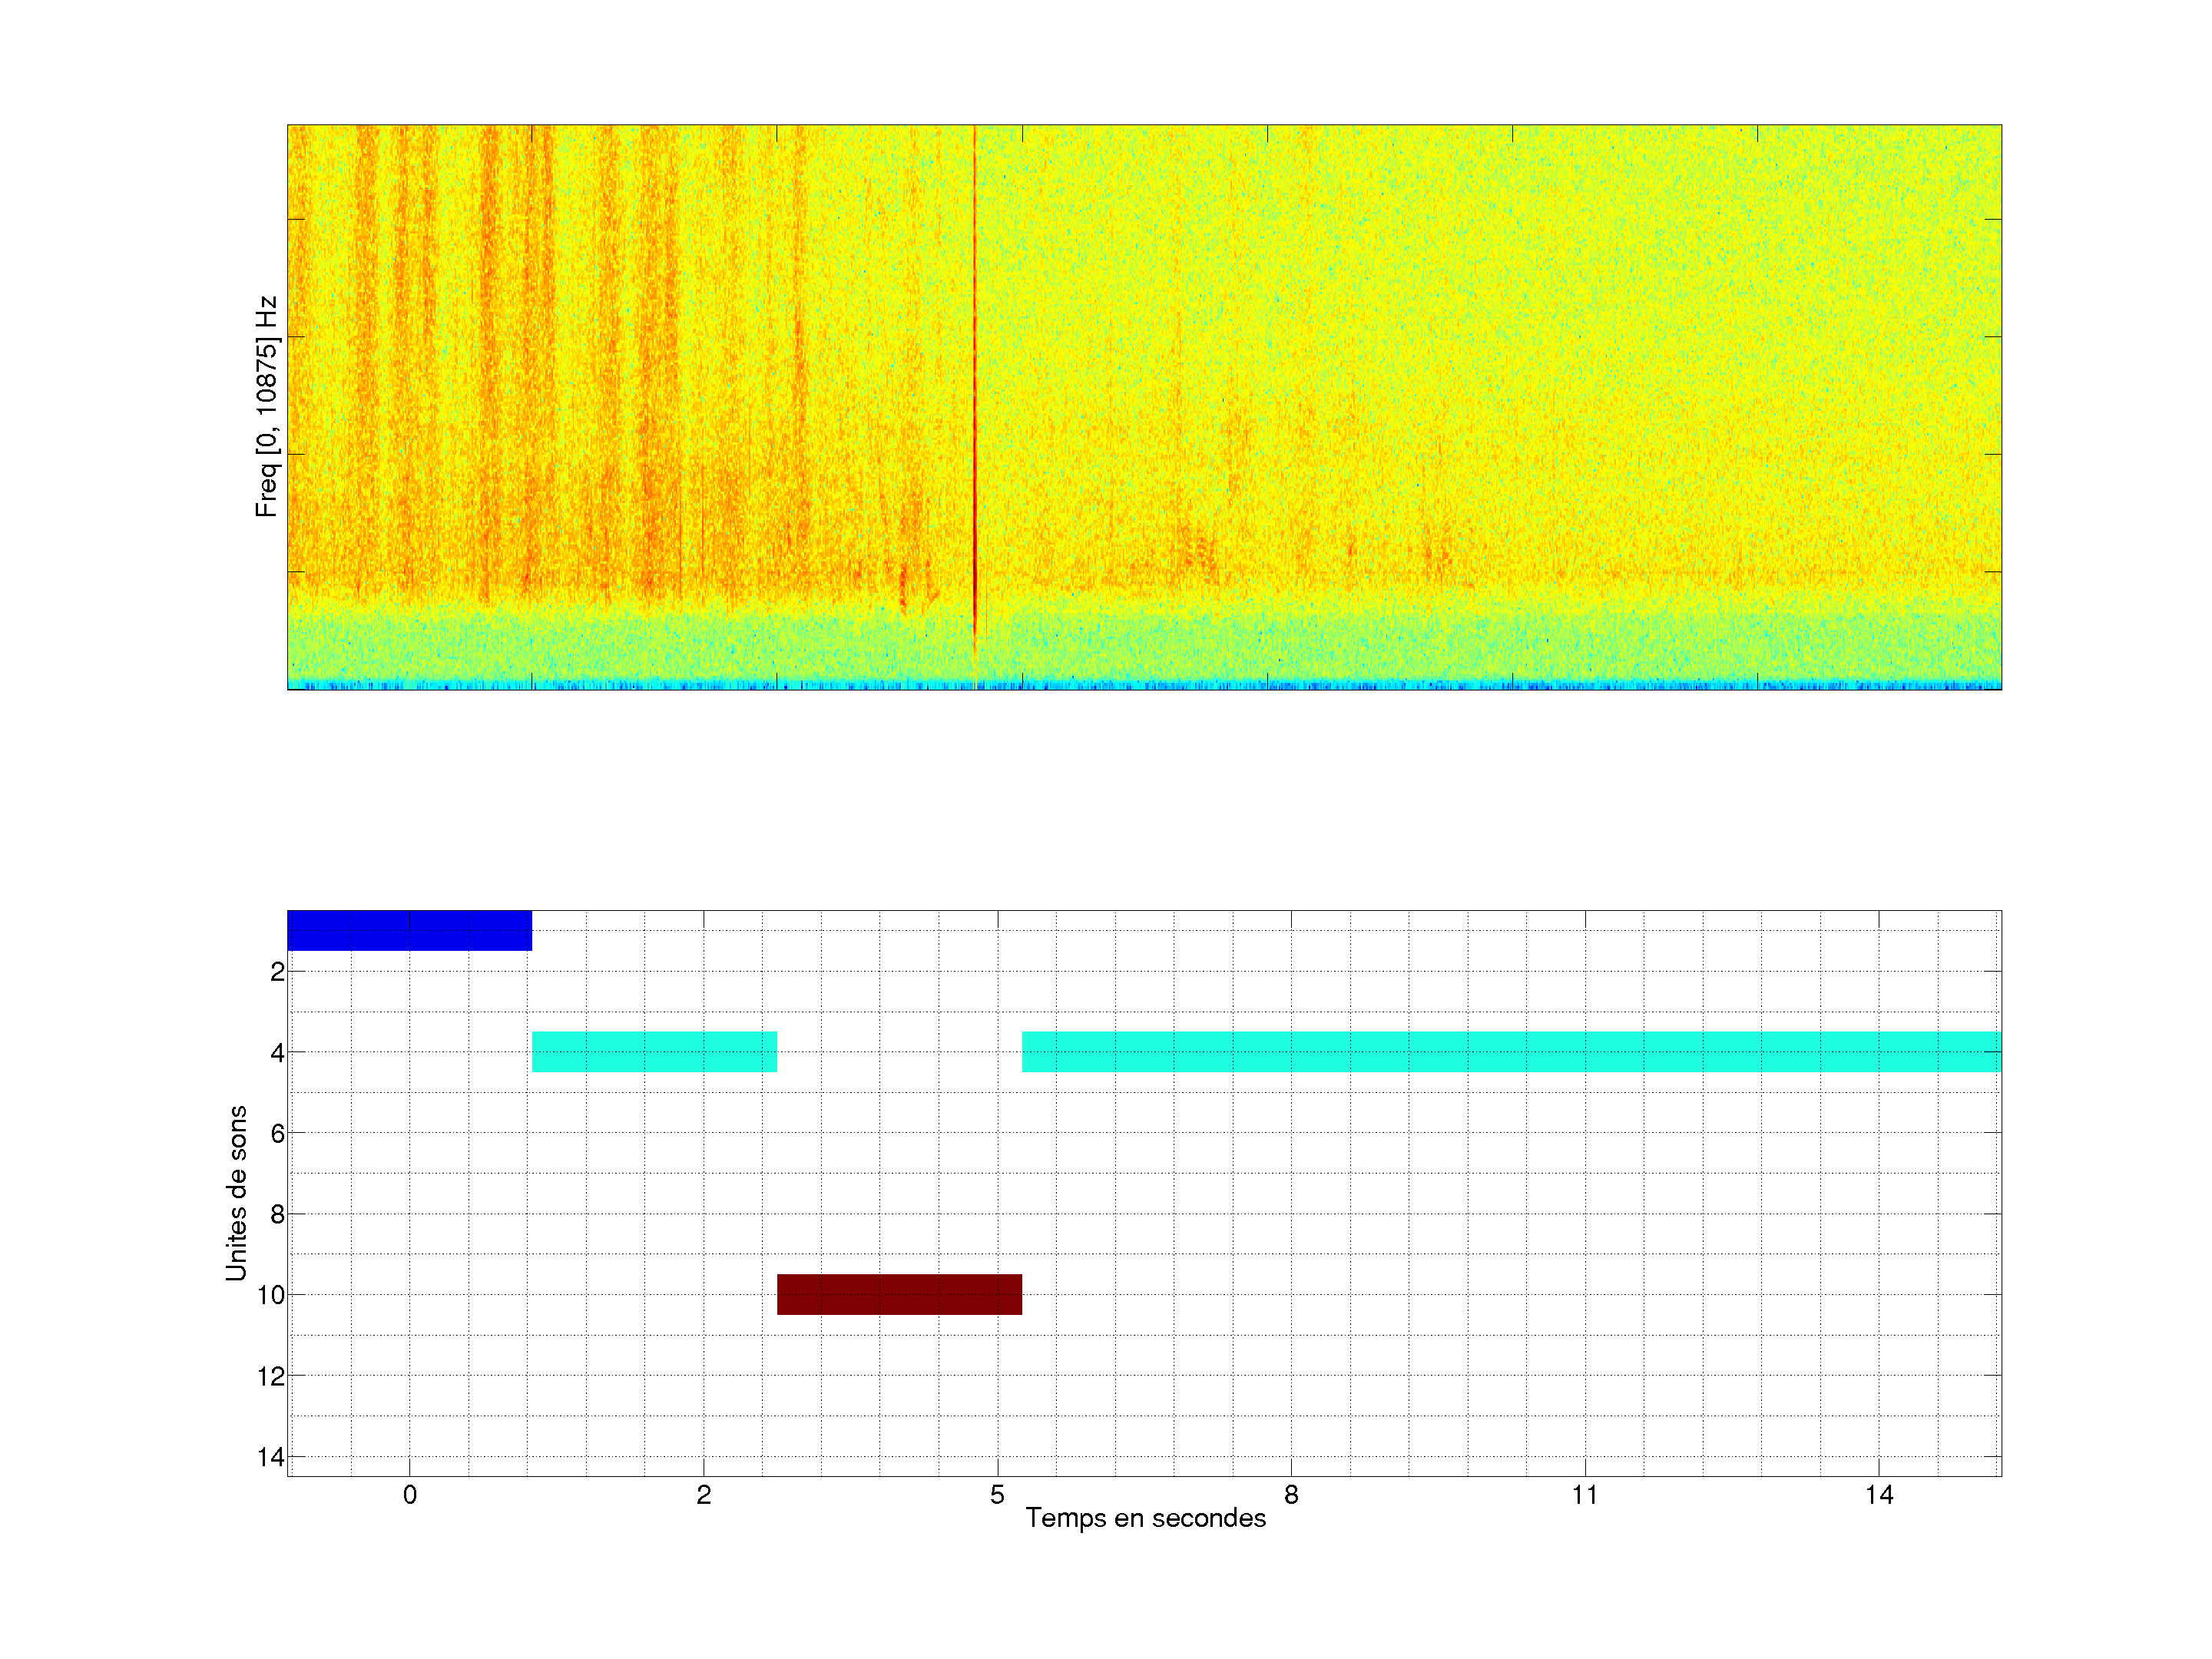The width and height of the screenshot is (2212, 1659).
Task: Click the '8' tick on vertical units axis
Action: tap(277, 1214)
